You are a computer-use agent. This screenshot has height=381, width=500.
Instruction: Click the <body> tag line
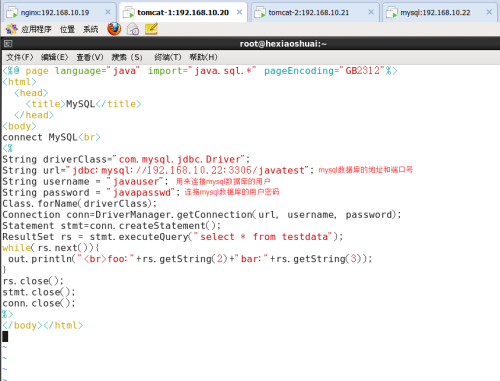[x=19, y=126]
